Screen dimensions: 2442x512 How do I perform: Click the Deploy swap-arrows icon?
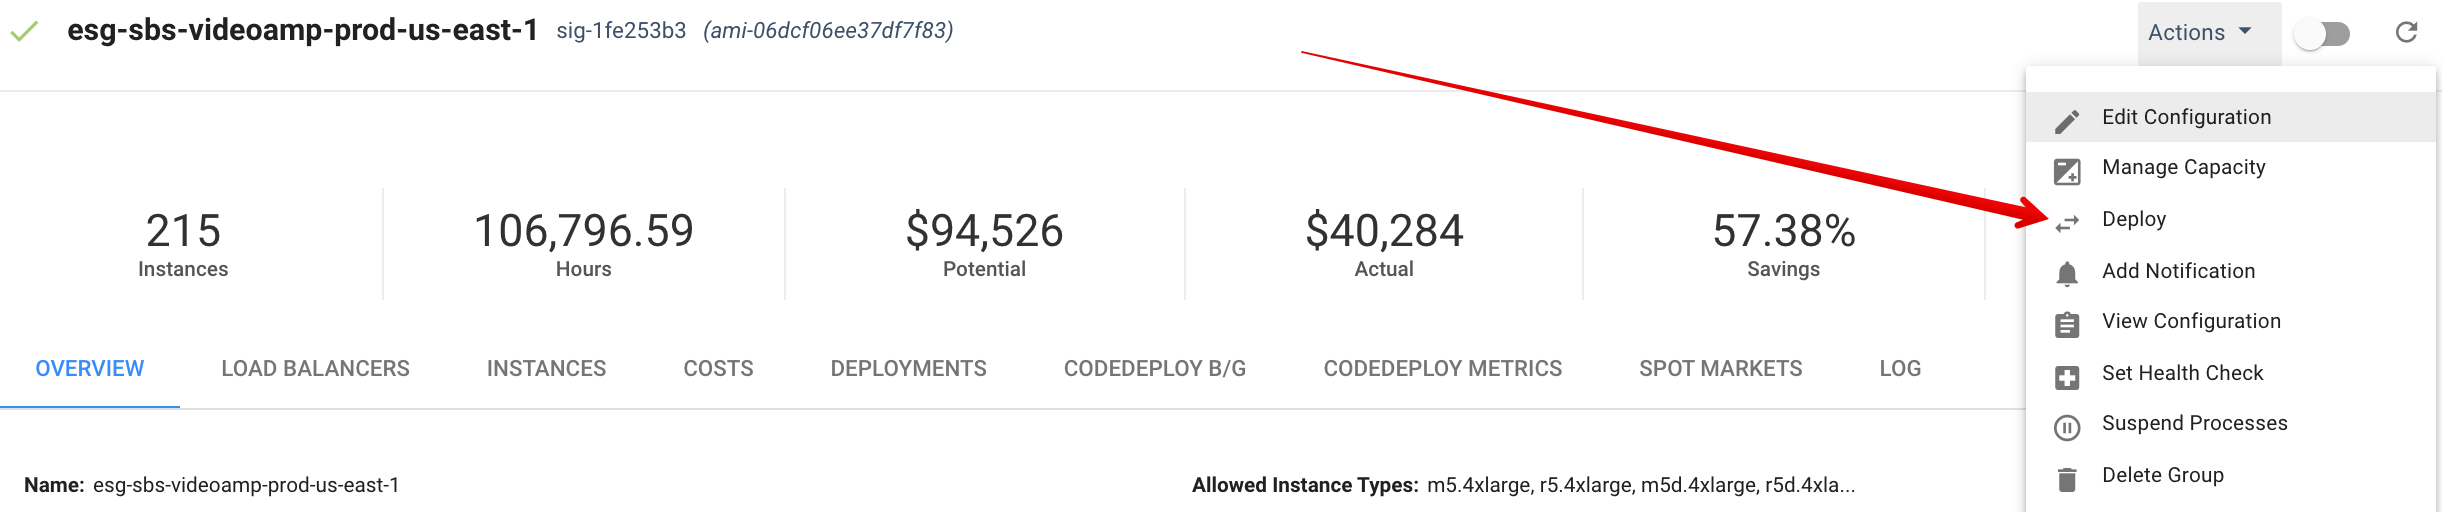2067,224
